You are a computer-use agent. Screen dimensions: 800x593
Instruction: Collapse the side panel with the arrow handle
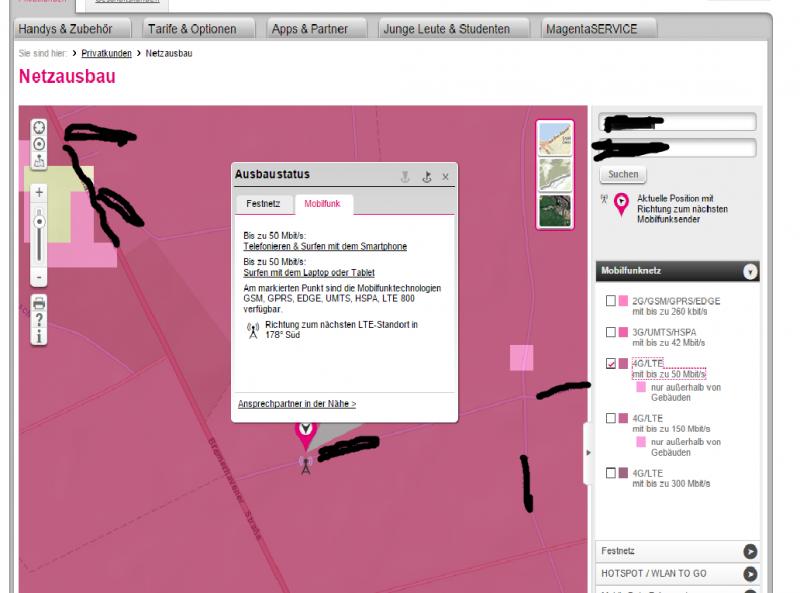588,453
